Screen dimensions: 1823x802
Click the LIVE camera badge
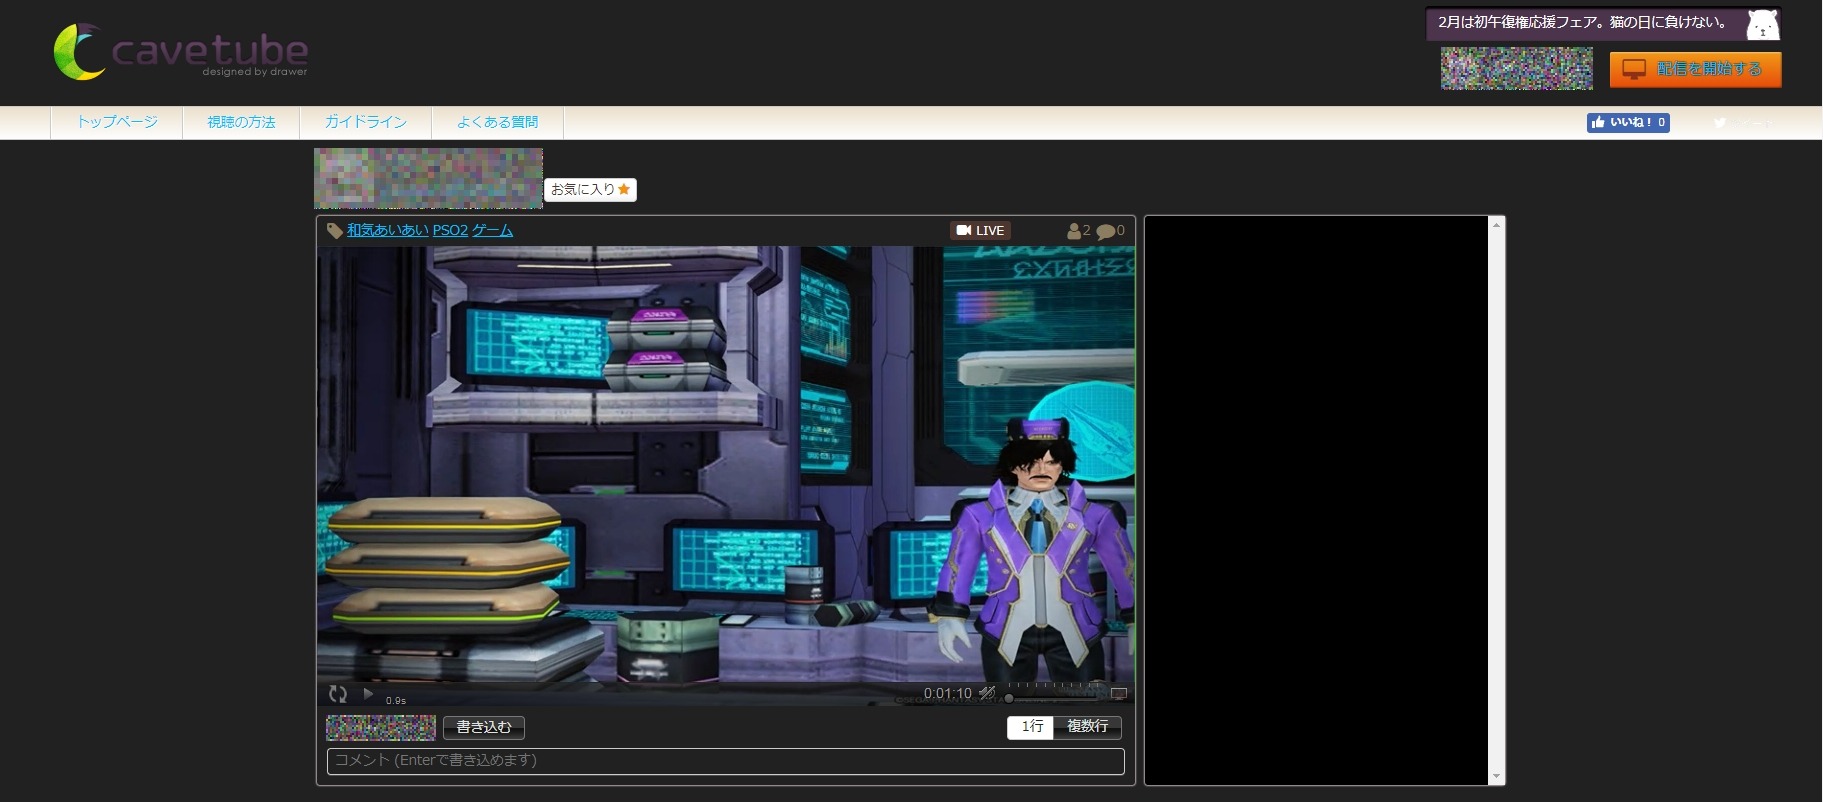980,230
